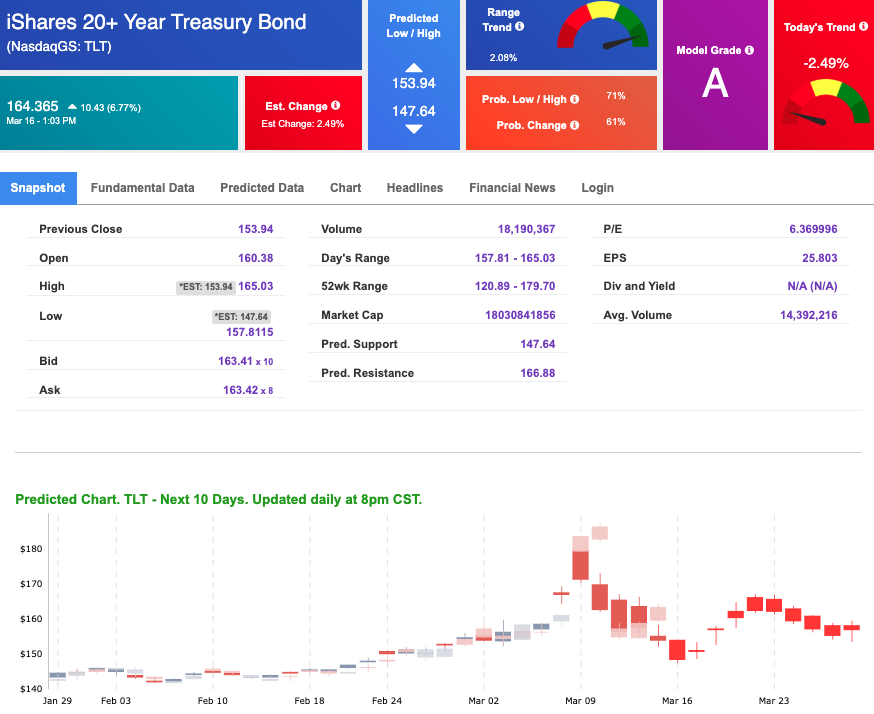Click the Predicted Chart TLT heading

218,499
